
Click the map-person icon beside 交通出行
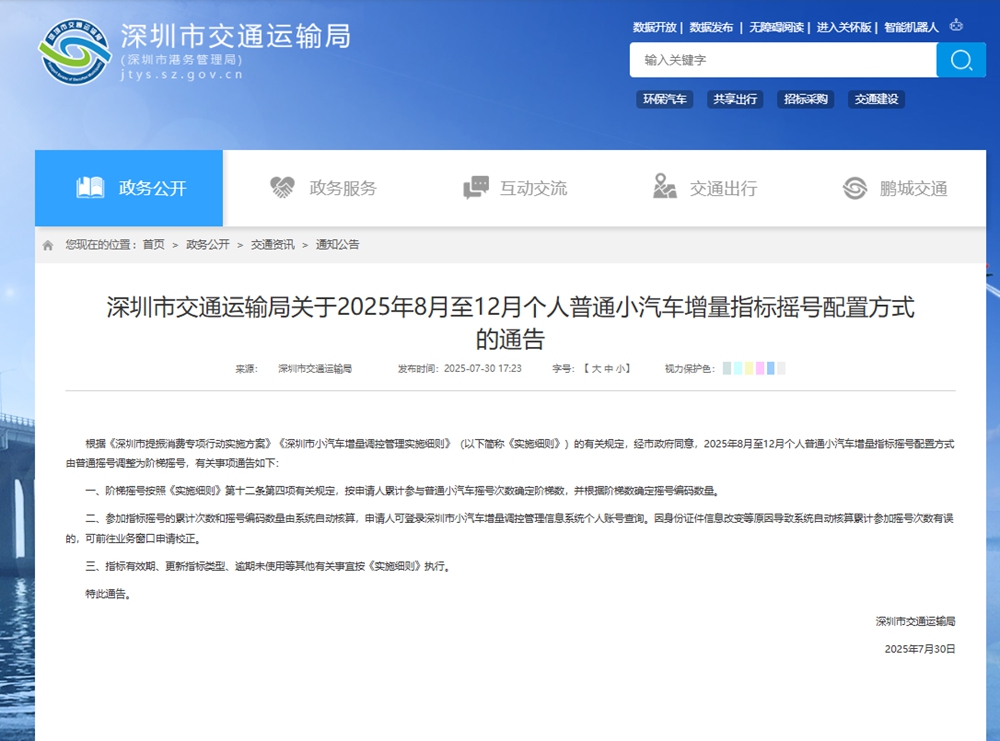665,188
